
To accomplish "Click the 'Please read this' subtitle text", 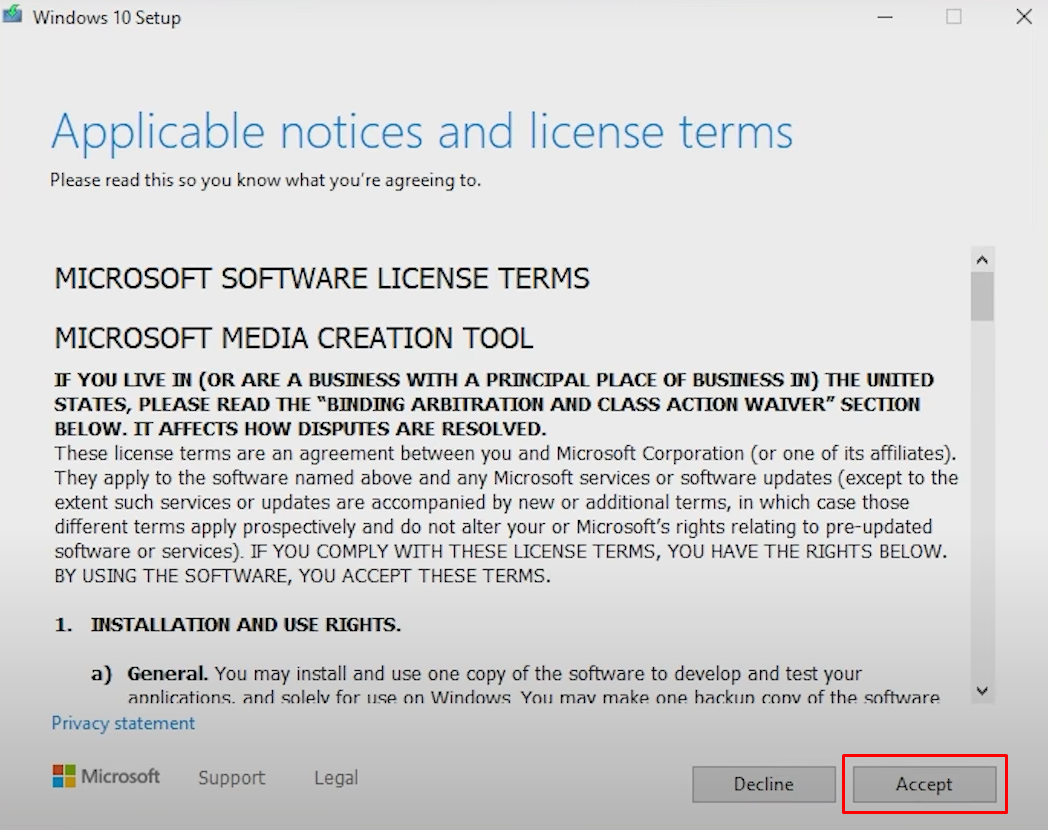I will pyautogui.click(x=266, y=181).
